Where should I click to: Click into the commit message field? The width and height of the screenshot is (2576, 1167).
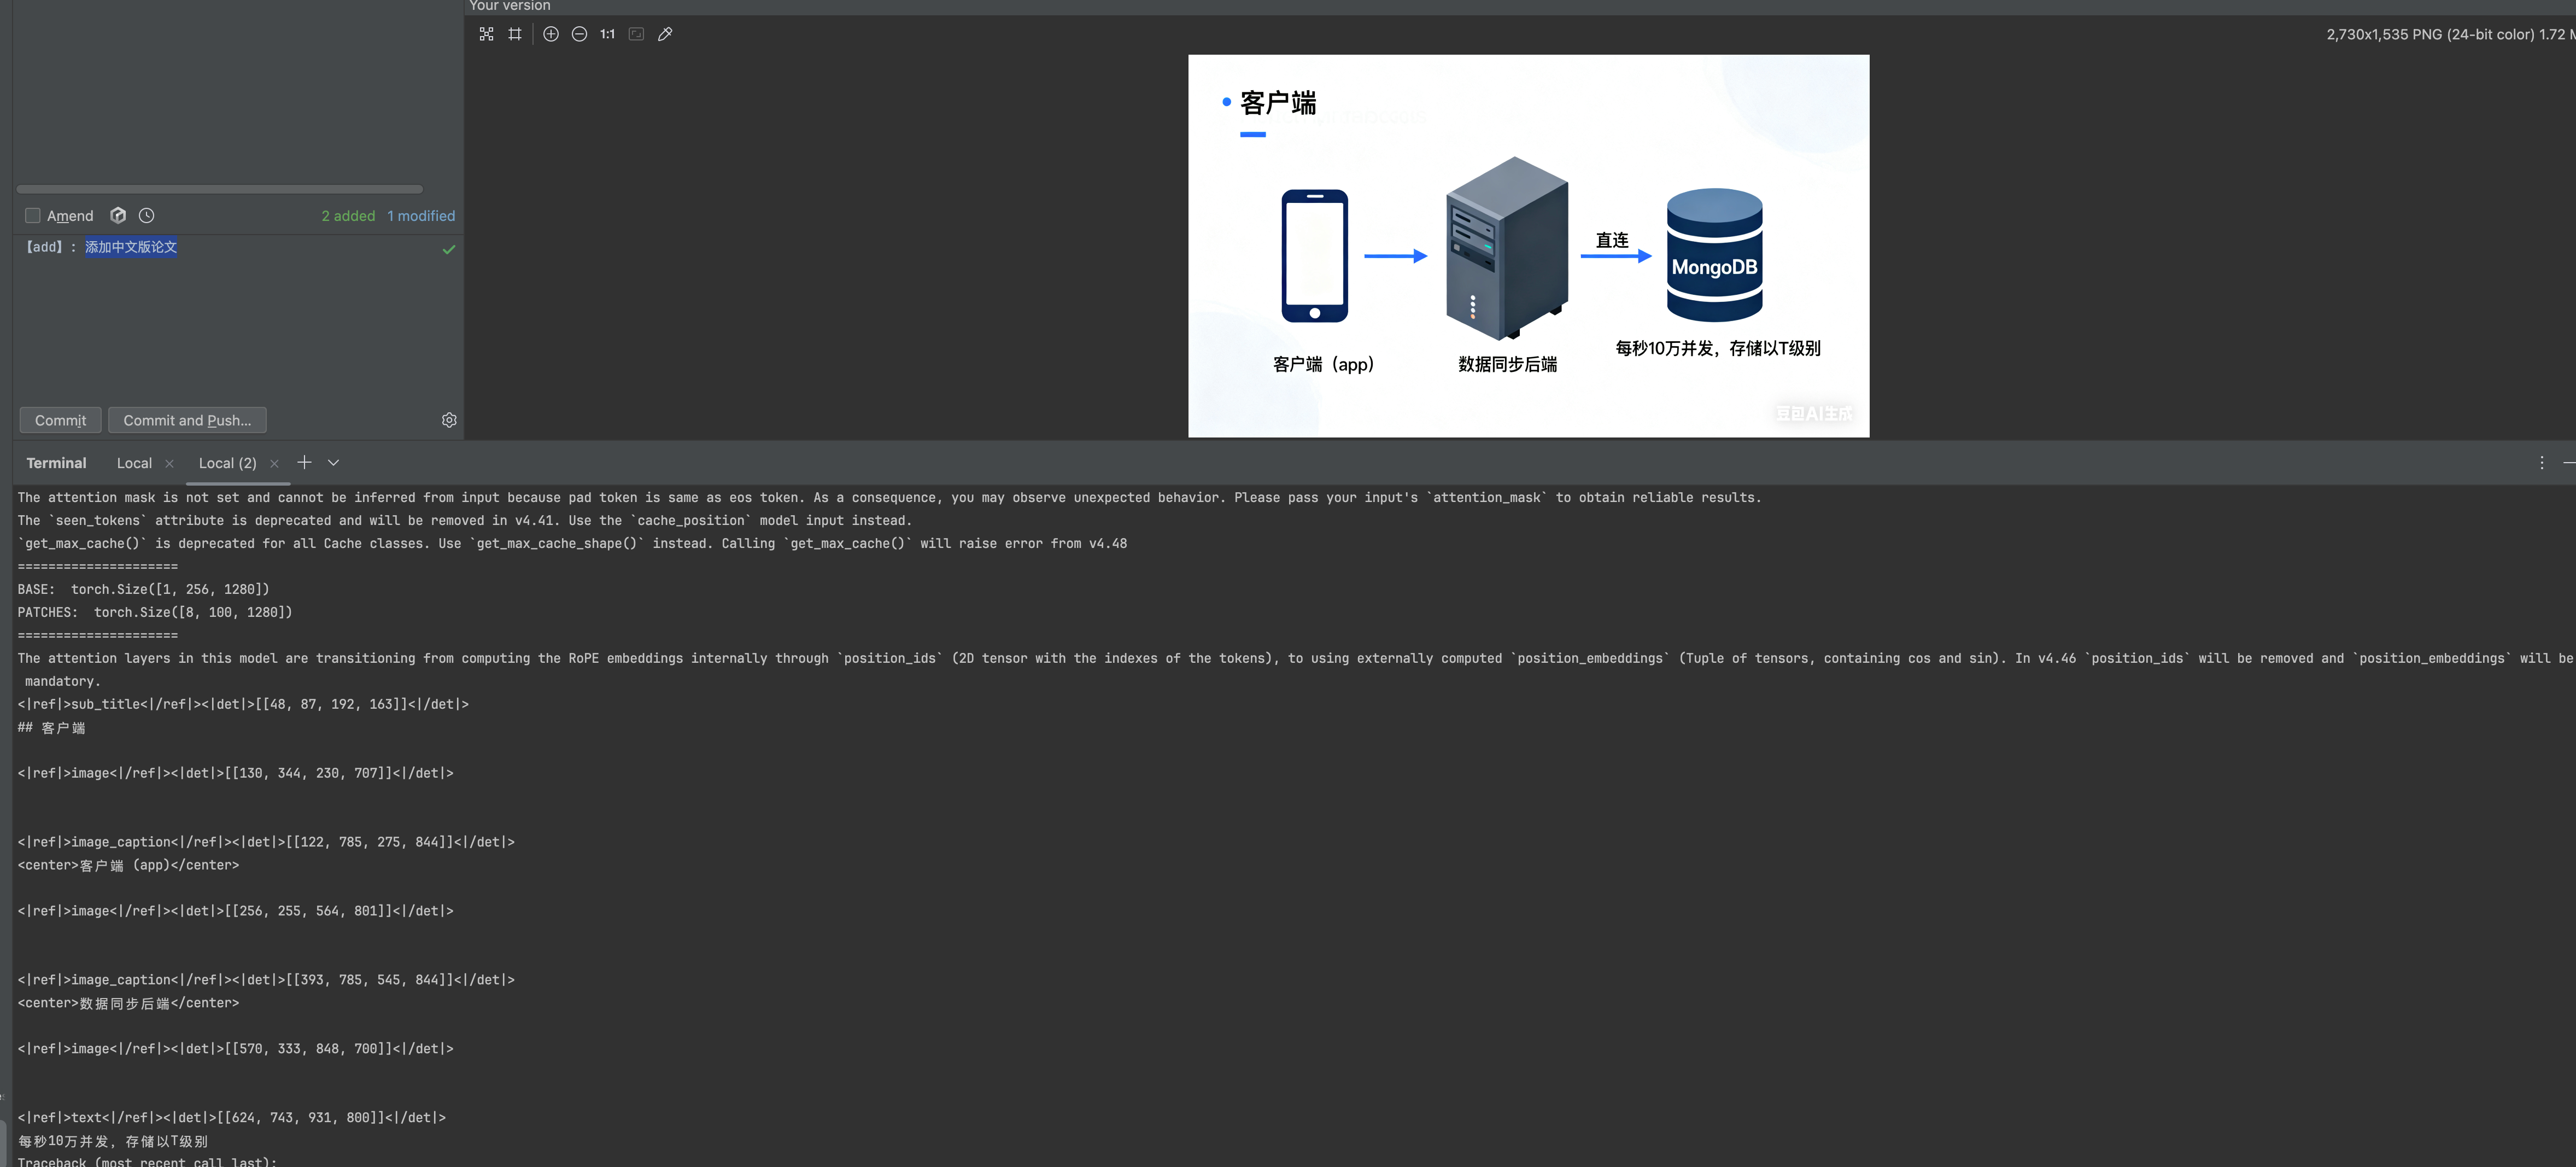point(230,320)
